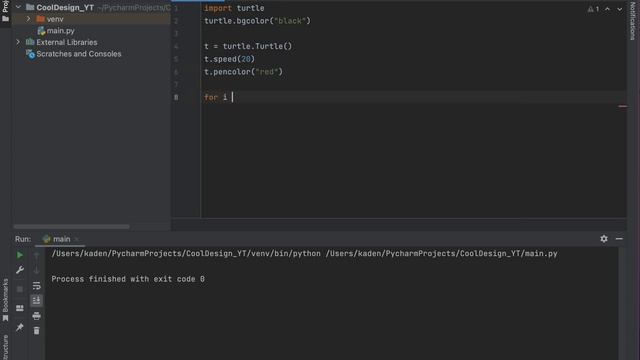
Task: Click t.speed(20) code line
Action: tap(229, 59)
